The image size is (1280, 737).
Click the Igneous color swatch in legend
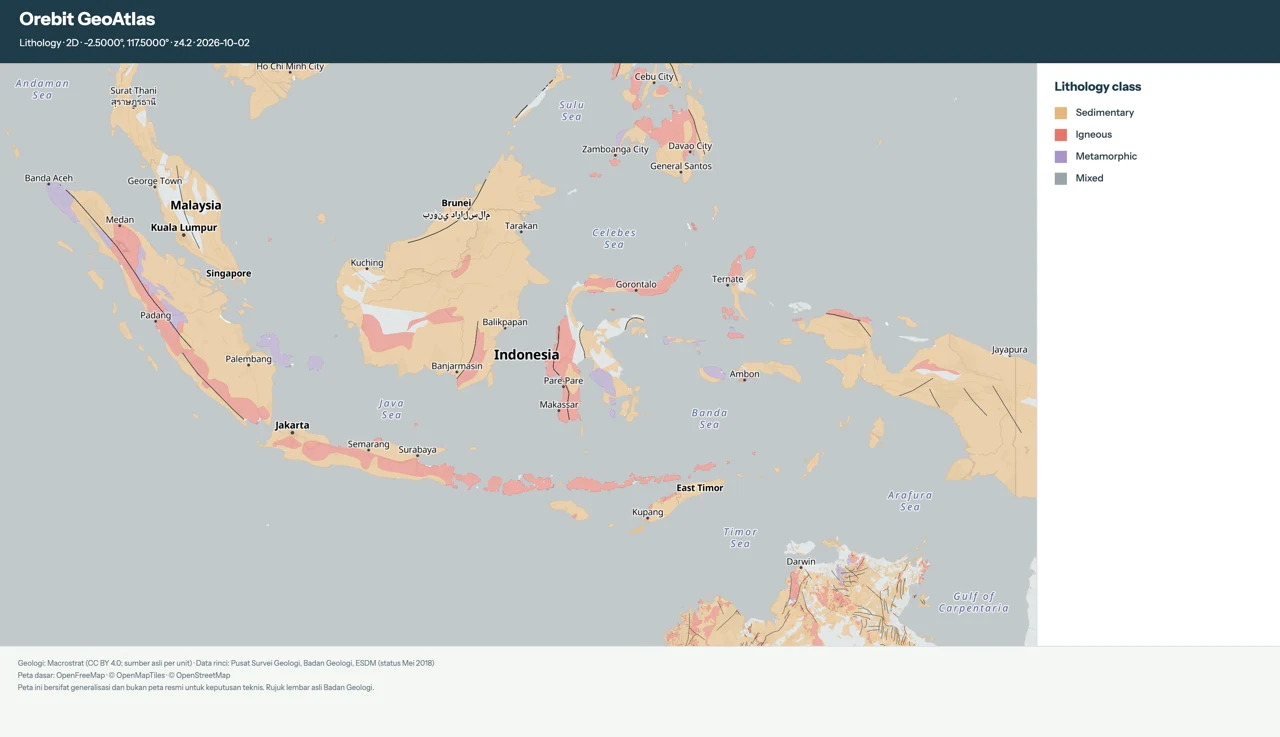[1061, 135]
